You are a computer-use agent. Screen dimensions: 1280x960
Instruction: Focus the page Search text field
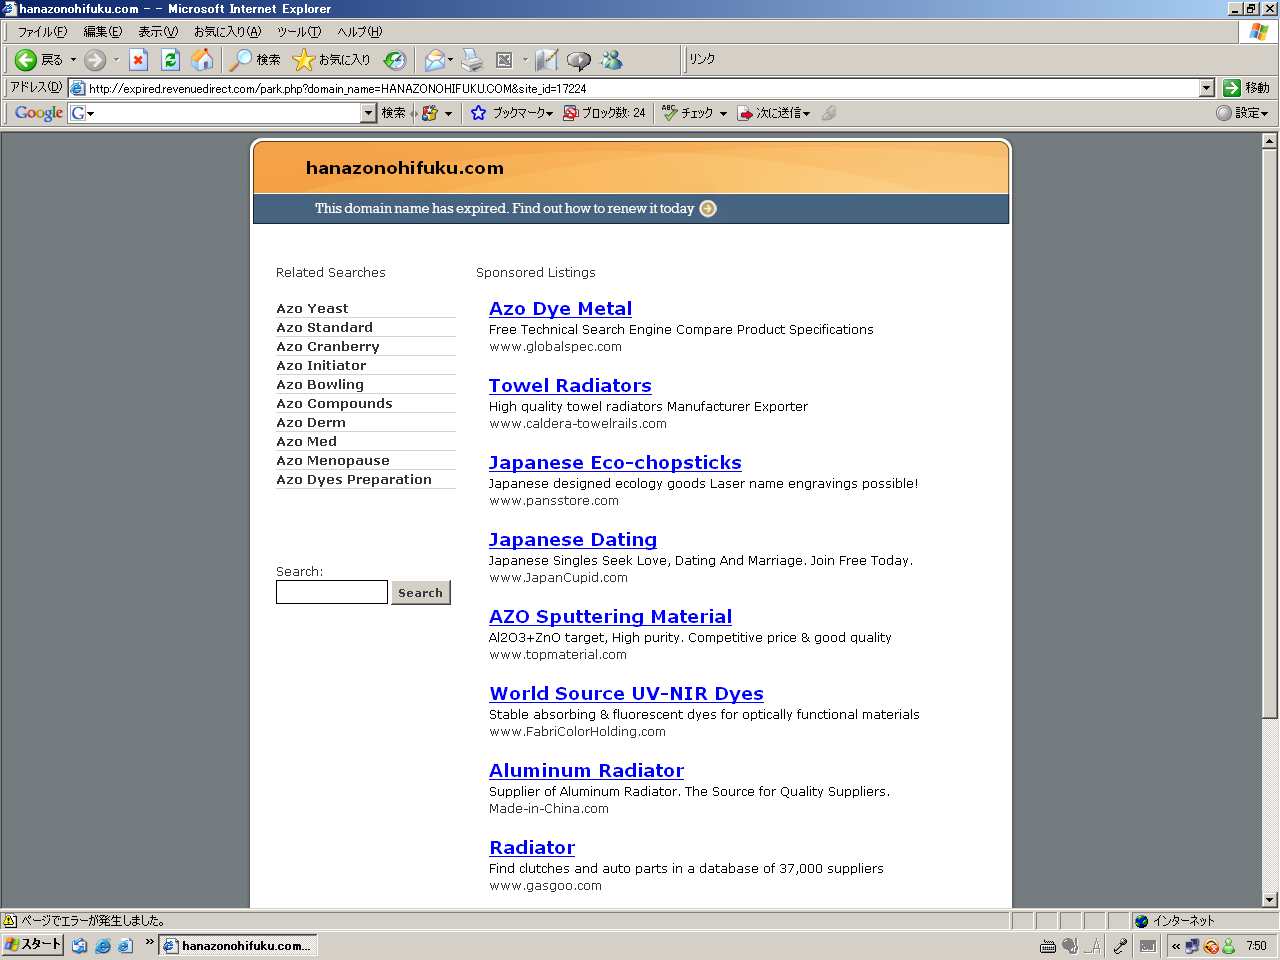(332, 592)
